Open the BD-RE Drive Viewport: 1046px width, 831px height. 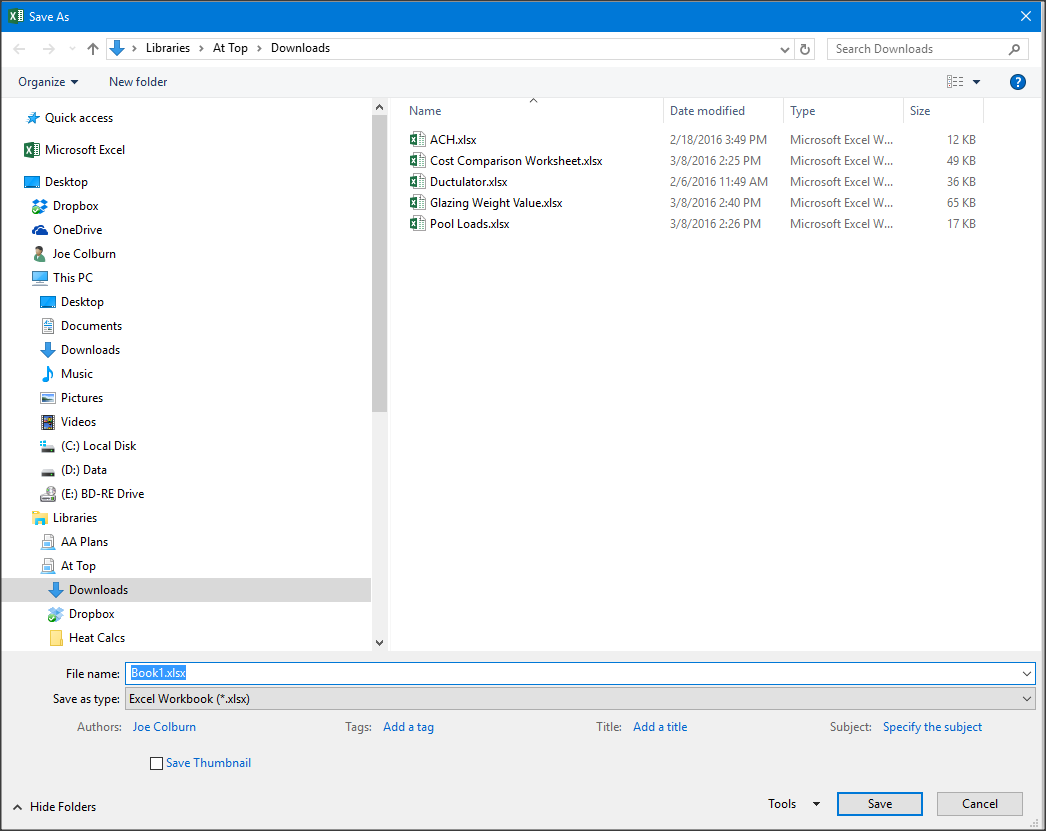coord(101,493)
